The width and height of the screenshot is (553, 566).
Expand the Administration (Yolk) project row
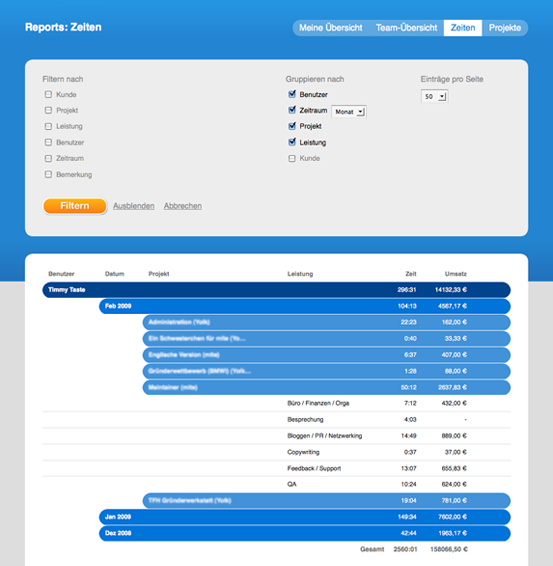pyautogui.click(x=327, y=322)
